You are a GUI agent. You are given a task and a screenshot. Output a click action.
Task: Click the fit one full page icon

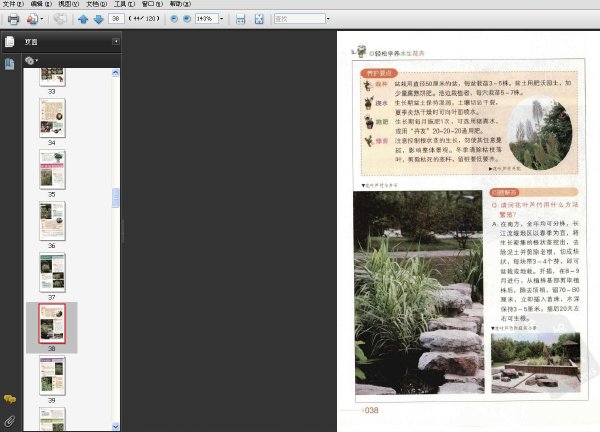click(259, 19)
